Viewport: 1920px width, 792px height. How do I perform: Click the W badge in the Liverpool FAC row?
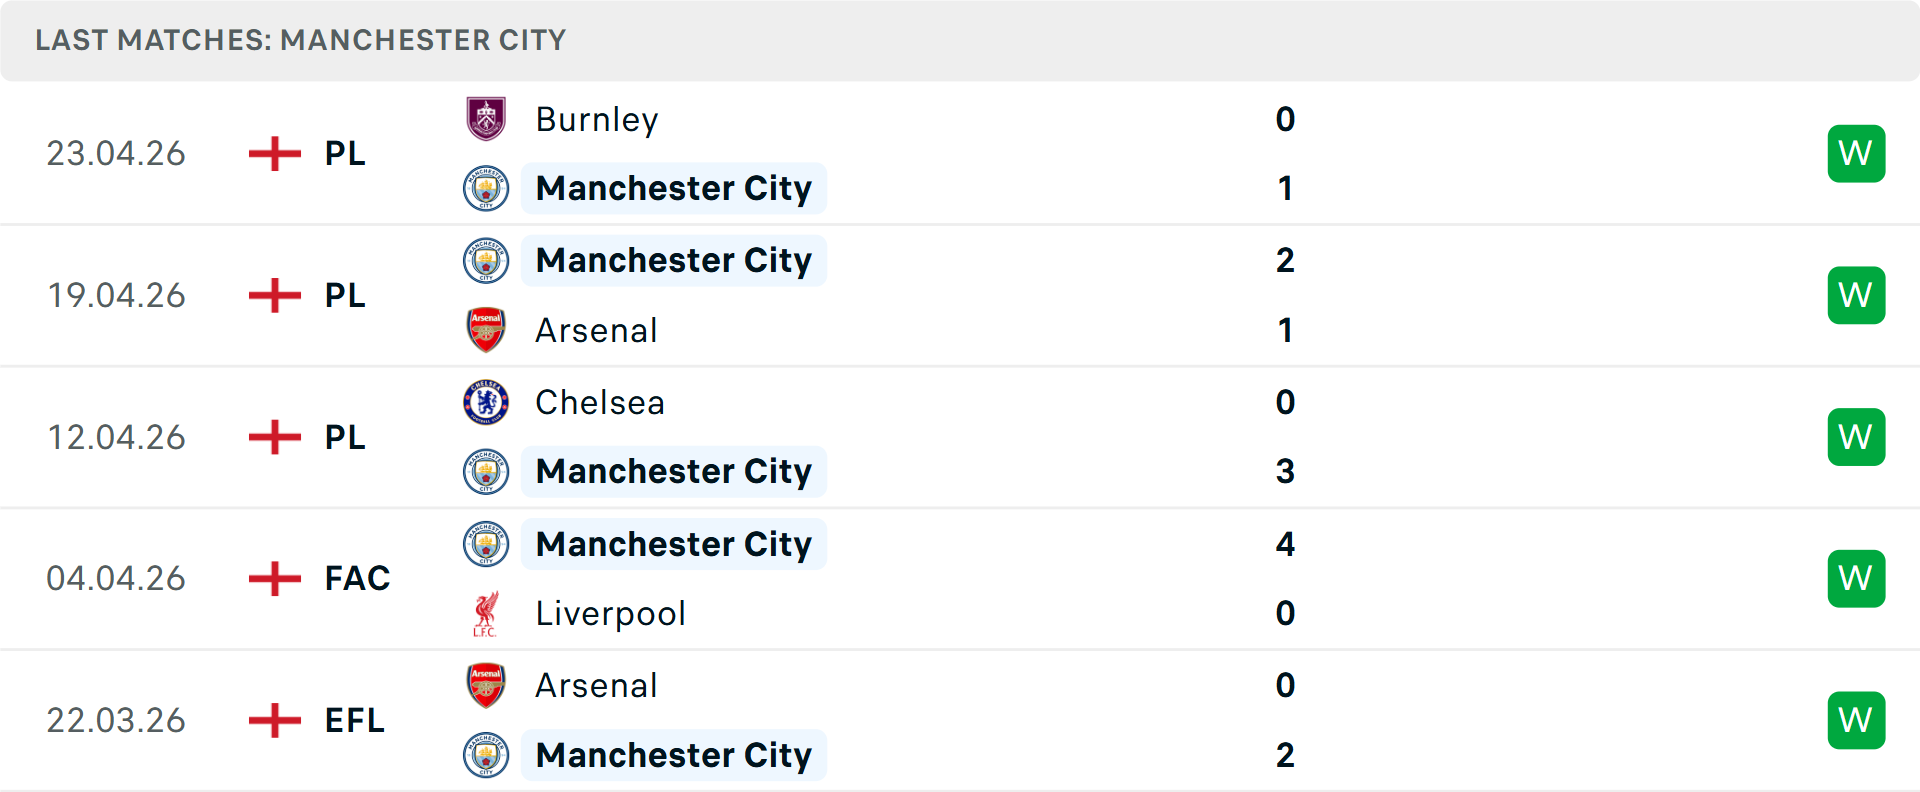point(1856,578)
